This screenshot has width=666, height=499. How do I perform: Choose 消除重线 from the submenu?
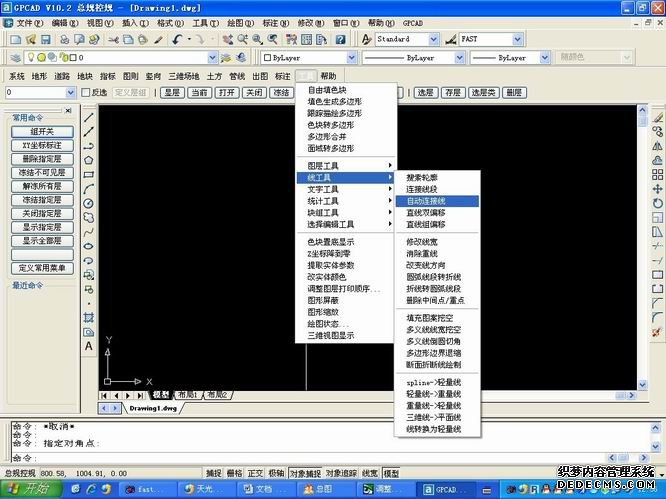437,254
